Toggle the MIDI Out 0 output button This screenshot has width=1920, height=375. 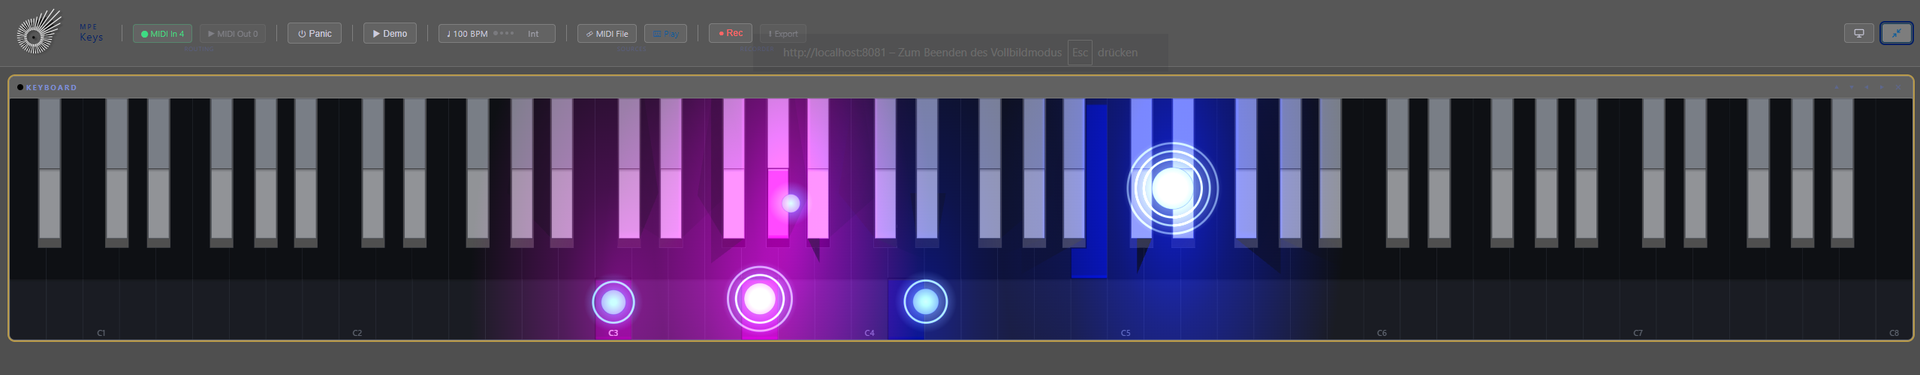pyautogui.click(x=233, y=34)
